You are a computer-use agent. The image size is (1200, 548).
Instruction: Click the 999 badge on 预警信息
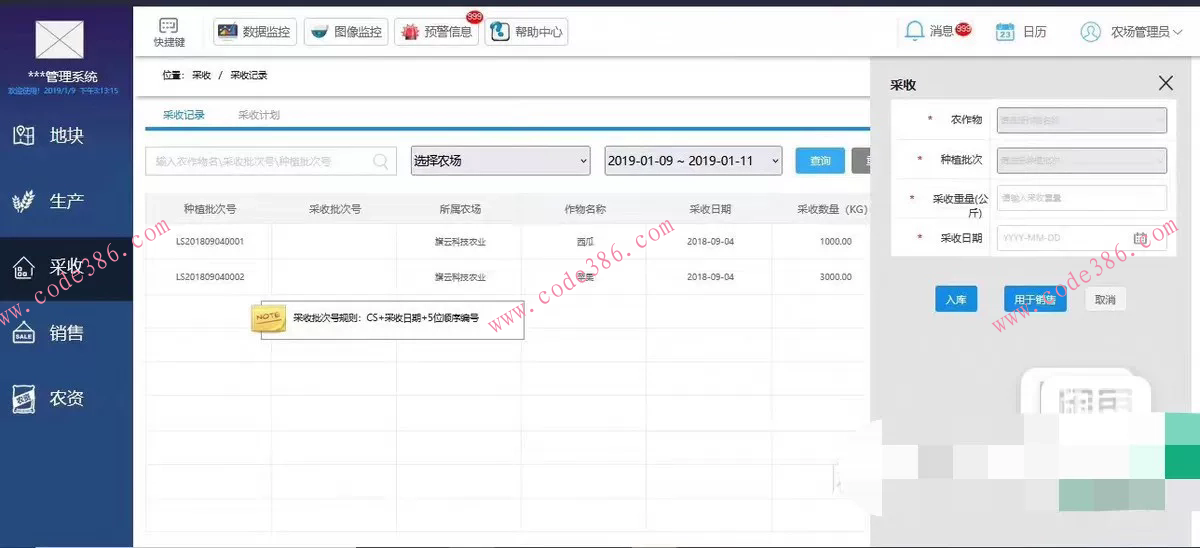475,17
